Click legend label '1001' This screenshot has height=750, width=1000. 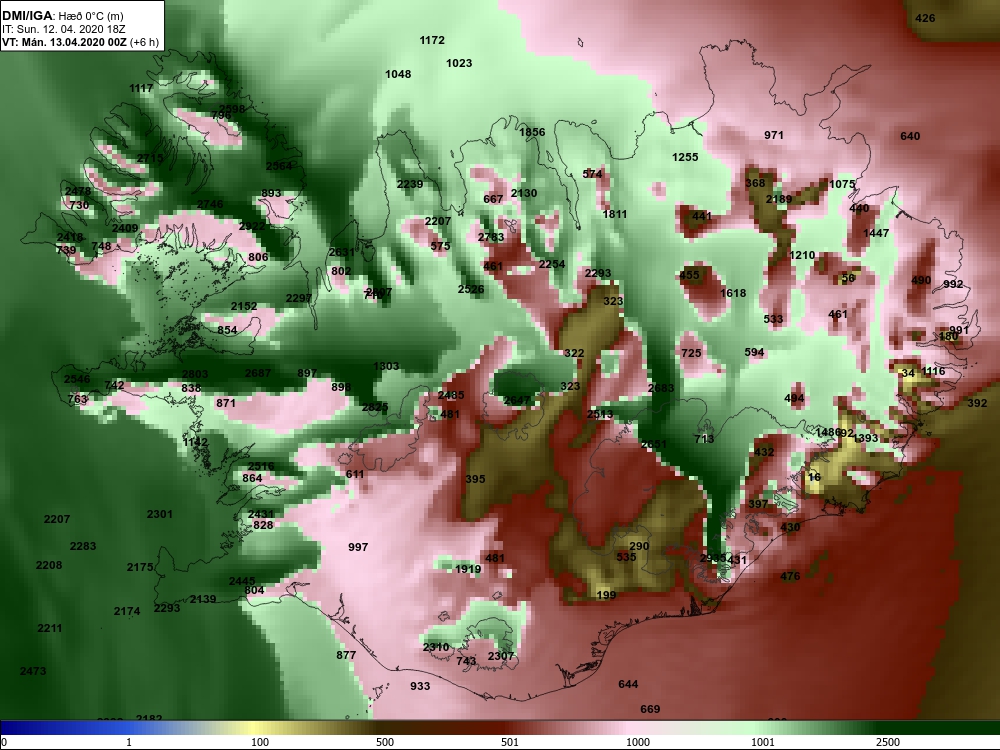(762, 742)
